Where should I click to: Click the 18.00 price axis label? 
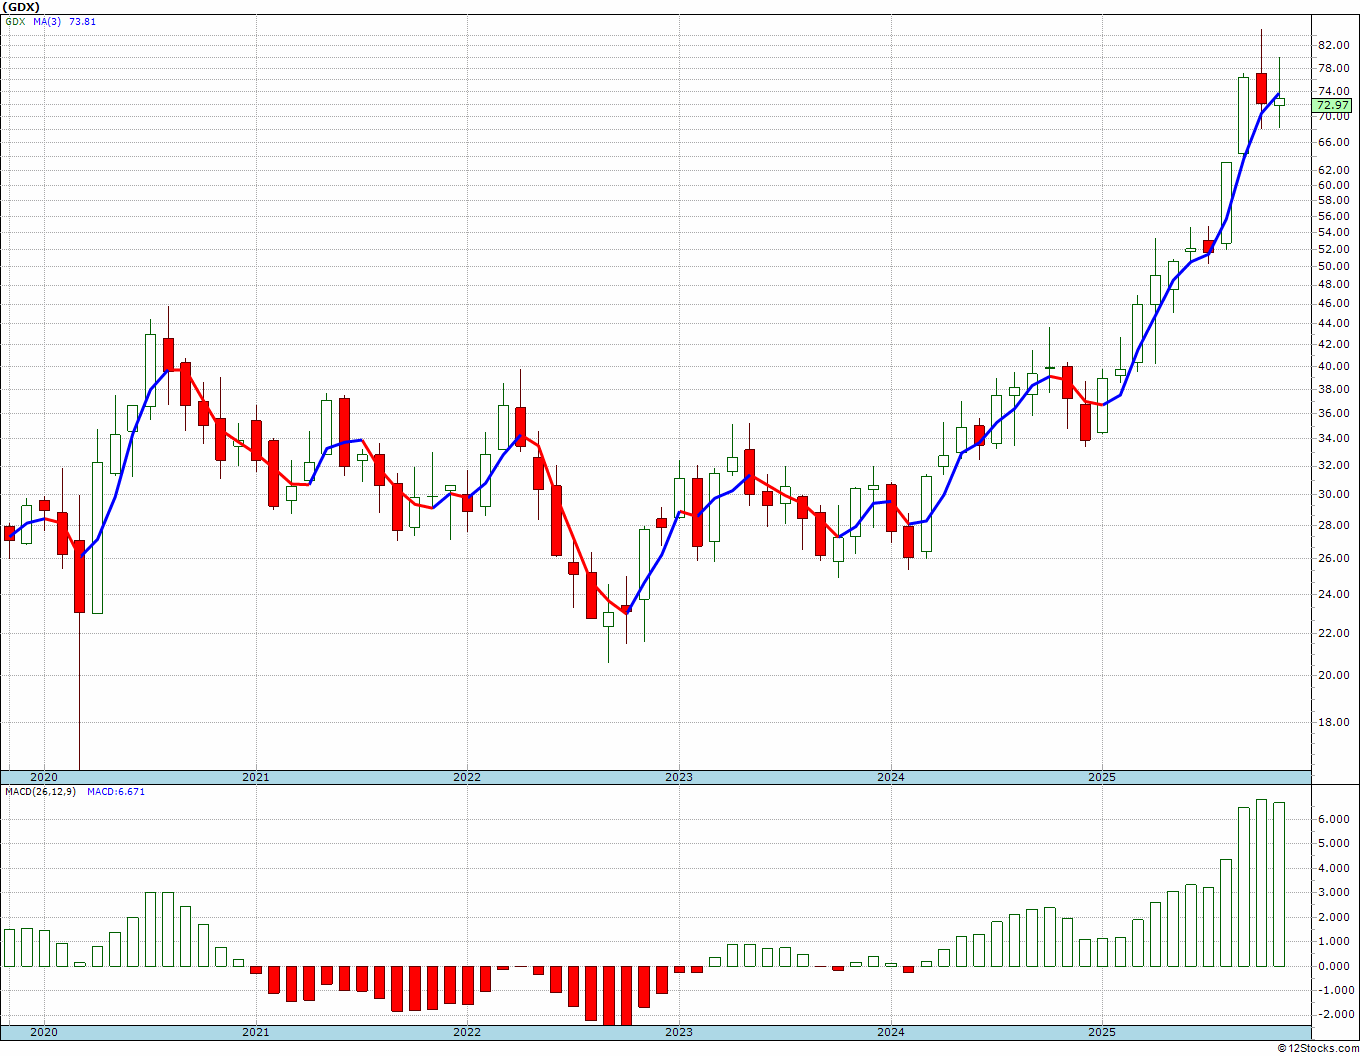tap(1333, 723)
